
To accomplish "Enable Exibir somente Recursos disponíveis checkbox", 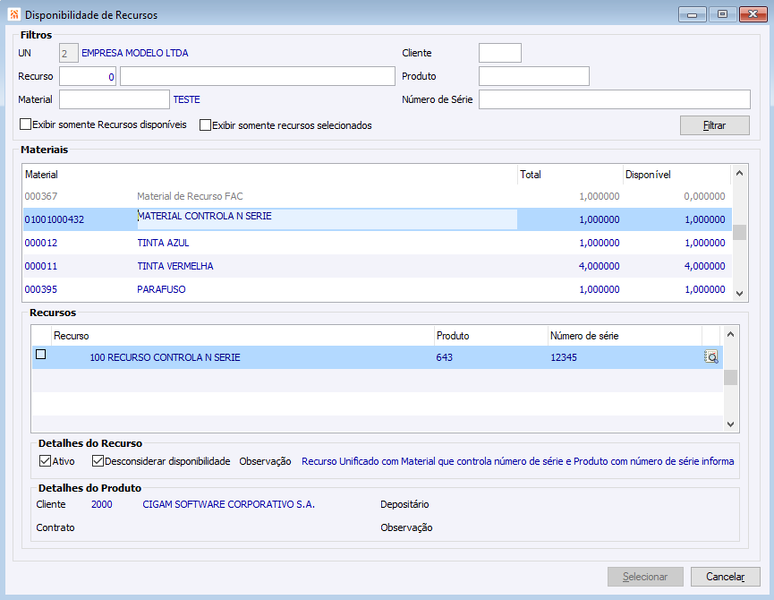I will pos(25,124).
